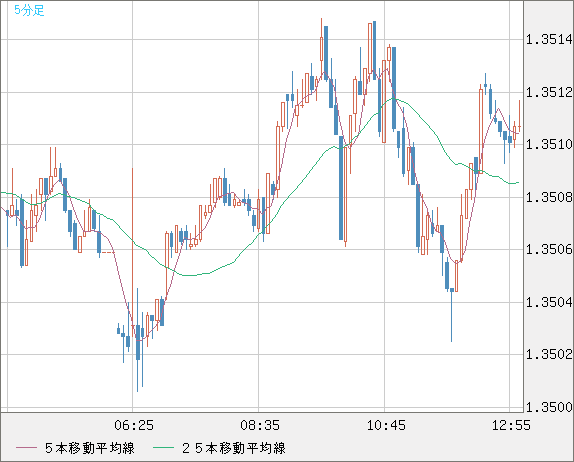The image size is (574, 462).
Task: Click the 06:25 time axis label
Action: point(134,425)
